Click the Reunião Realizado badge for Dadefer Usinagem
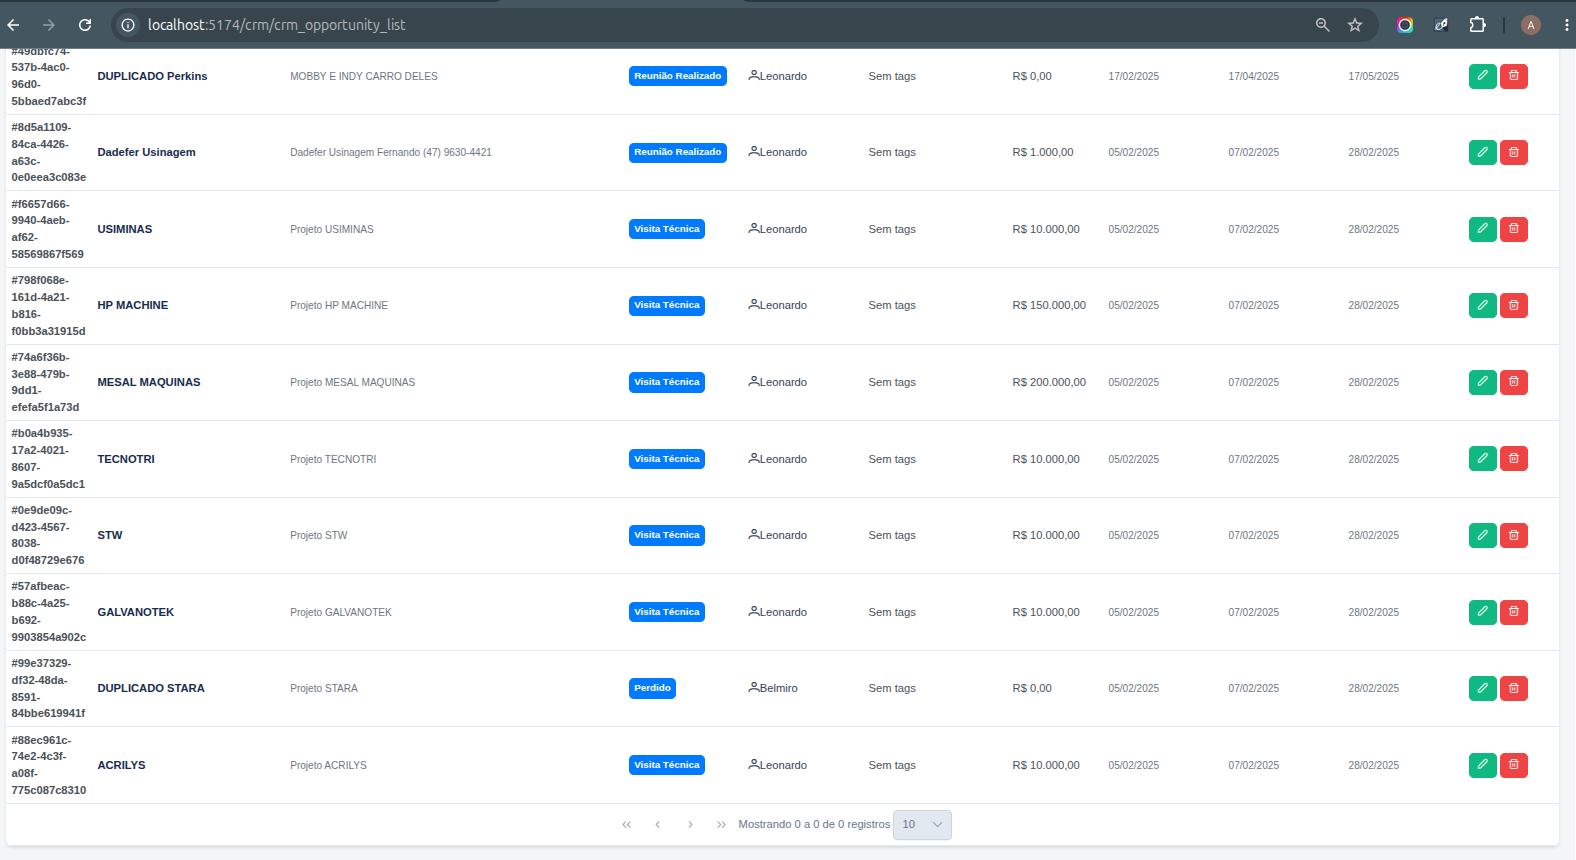1576x860 pixels. click(678, 152)
